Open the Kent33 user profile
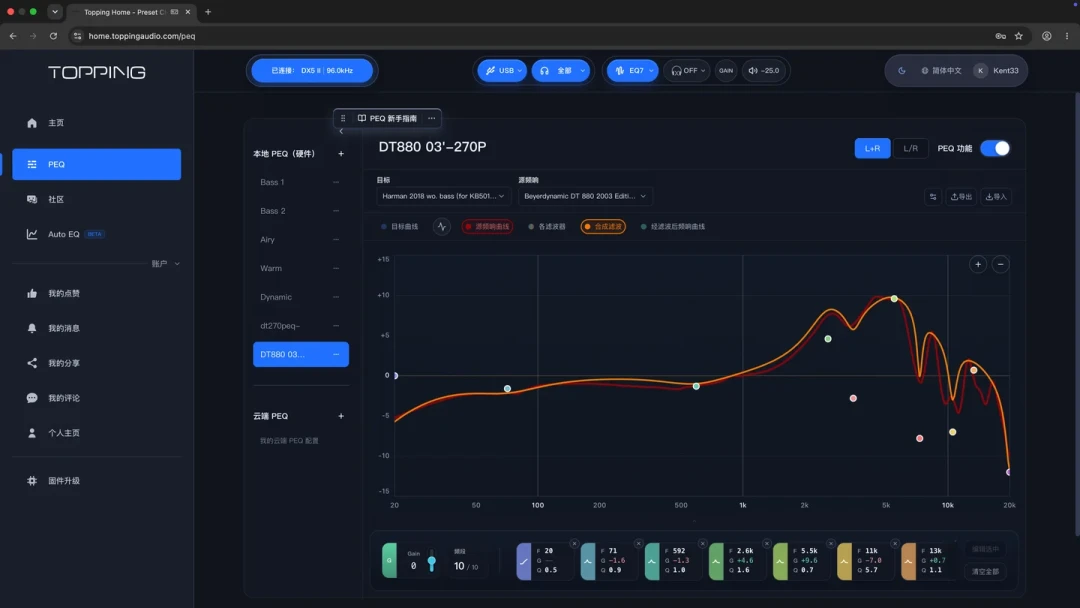The width and height of the screenshot is (1080, 608). coord(997,70)
